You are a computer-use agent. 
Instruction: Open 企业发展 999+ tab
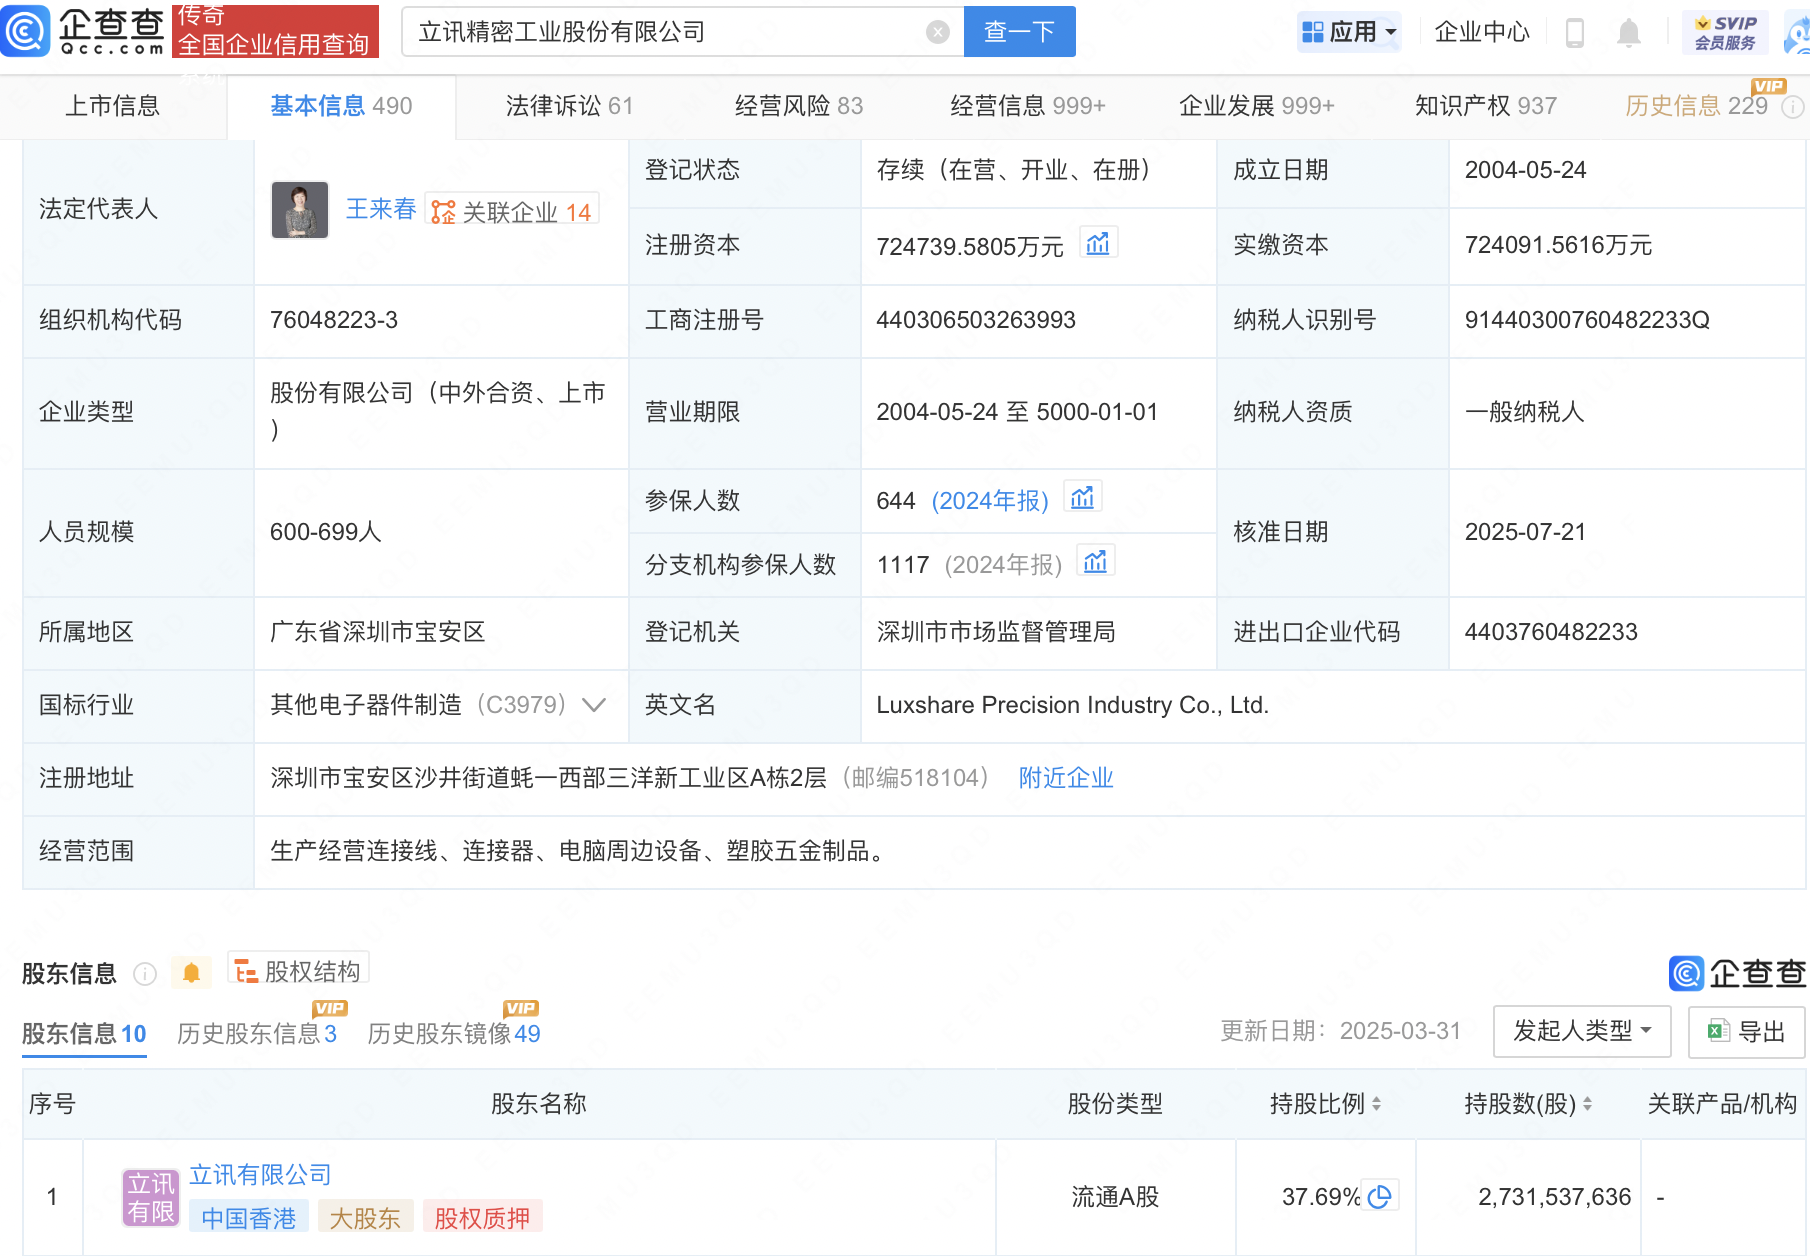coord(1257,106)
